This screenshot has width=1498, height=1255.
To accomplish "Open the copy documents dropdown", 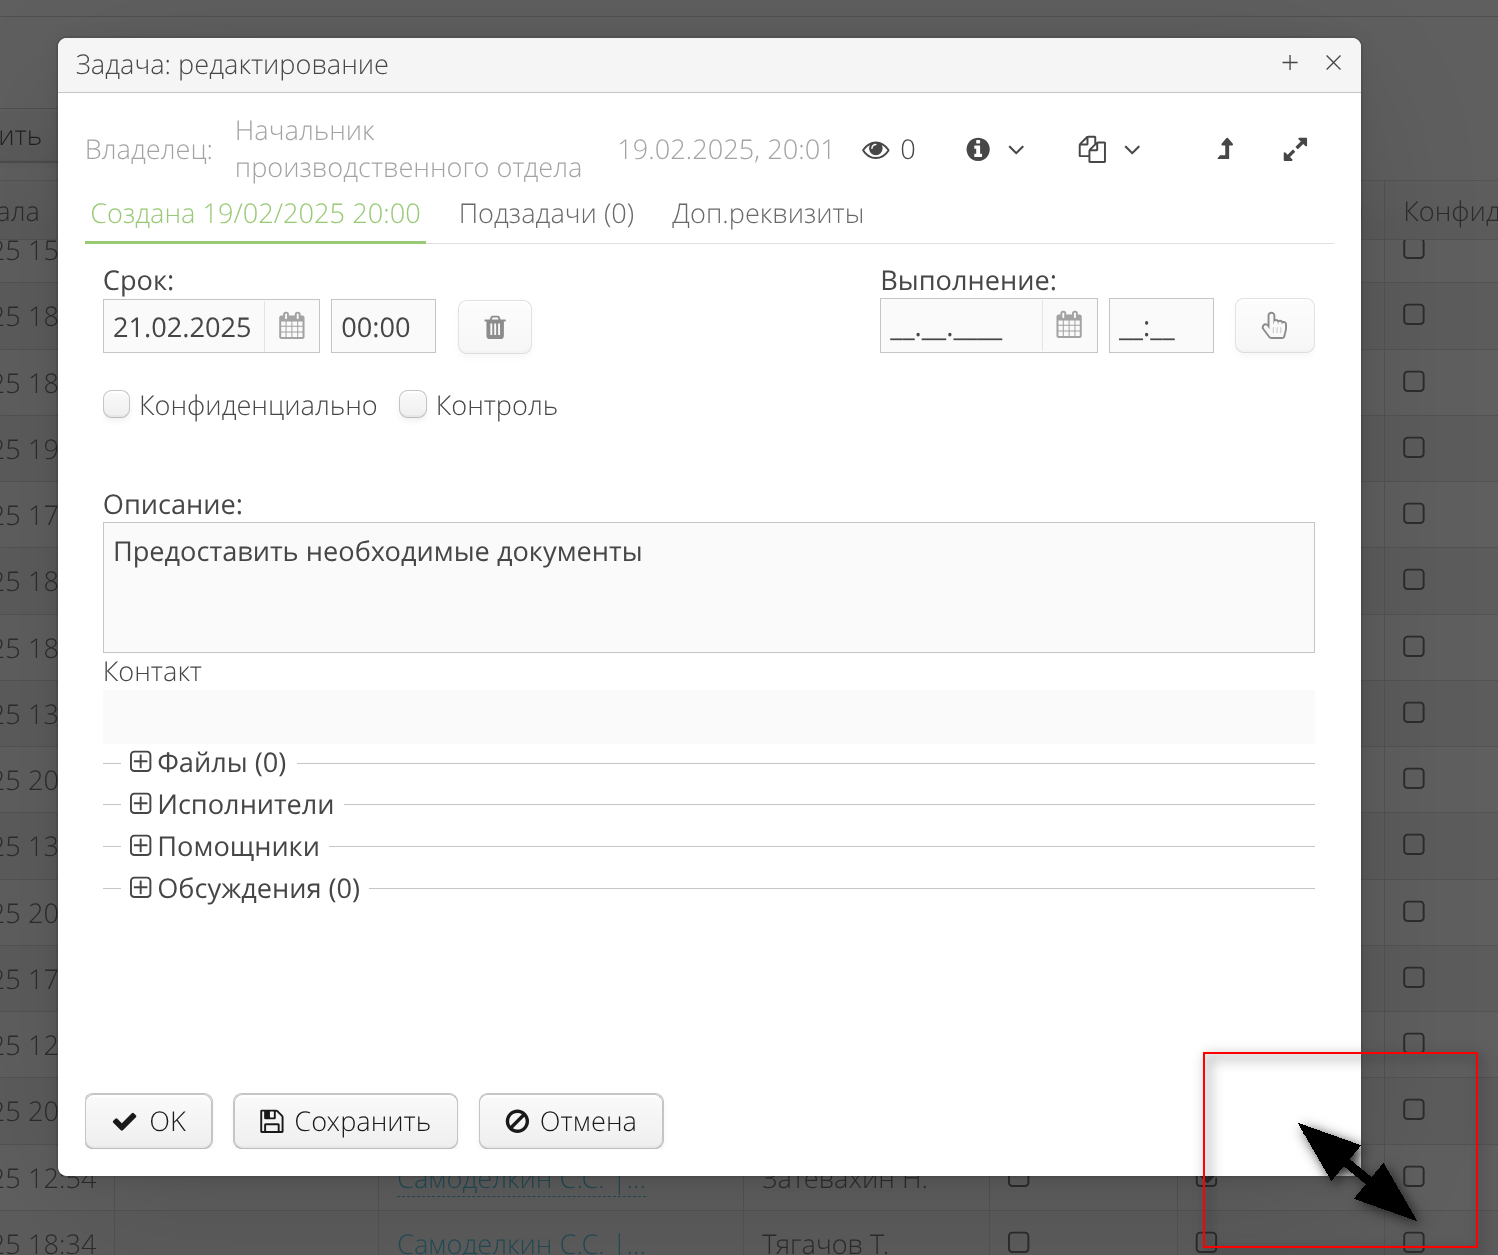I will [1108, 150].
